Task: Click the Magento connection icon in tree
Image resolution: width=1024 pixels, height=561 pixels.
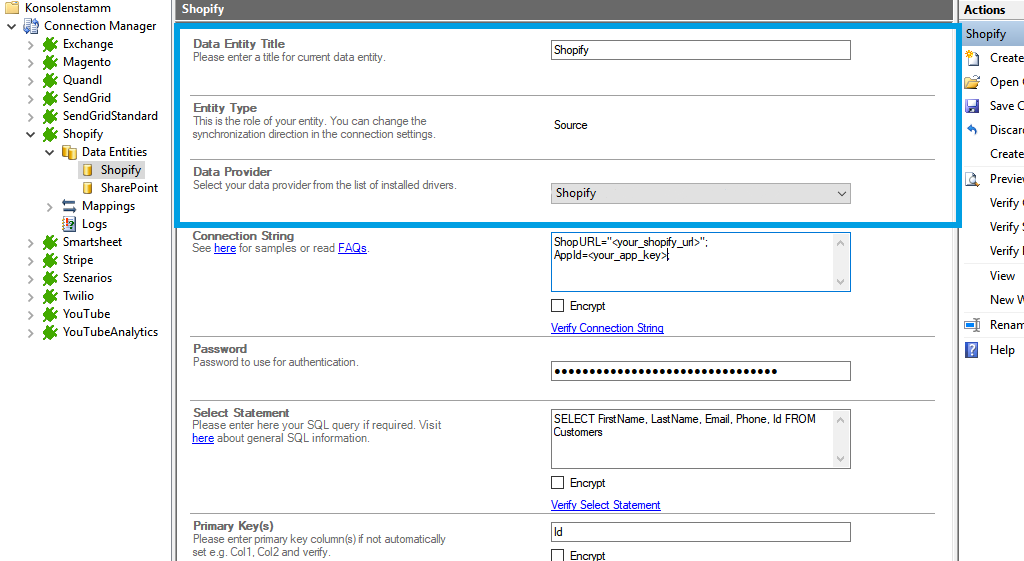Action: pyautogui.click(x=50, y=62)
